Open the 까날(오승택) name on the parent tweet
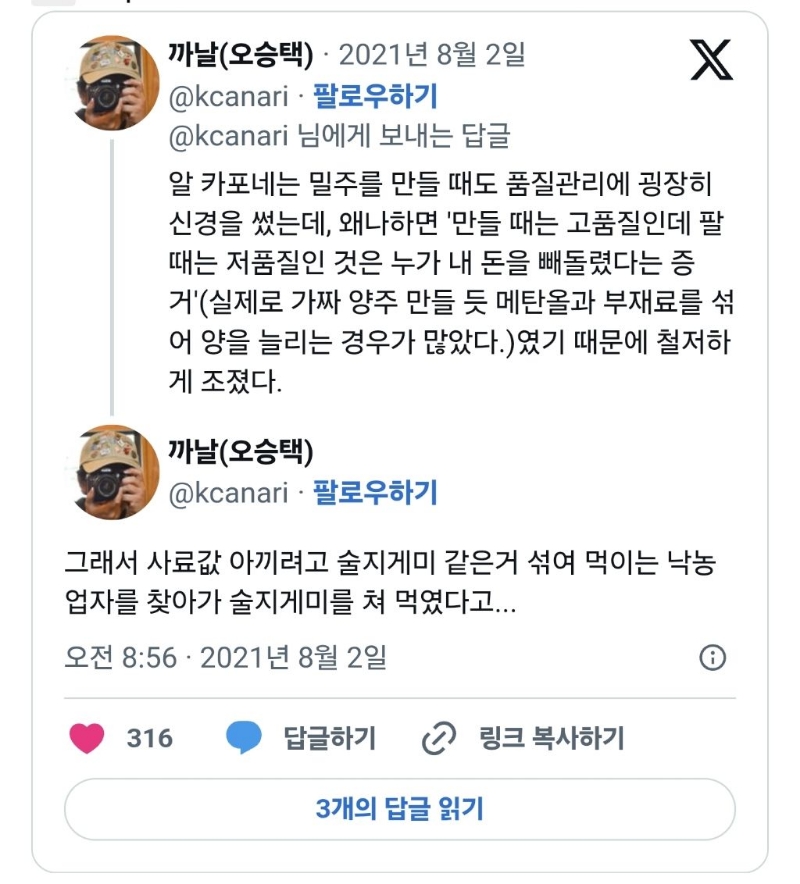The image size is (800, 884). [240, 53]
